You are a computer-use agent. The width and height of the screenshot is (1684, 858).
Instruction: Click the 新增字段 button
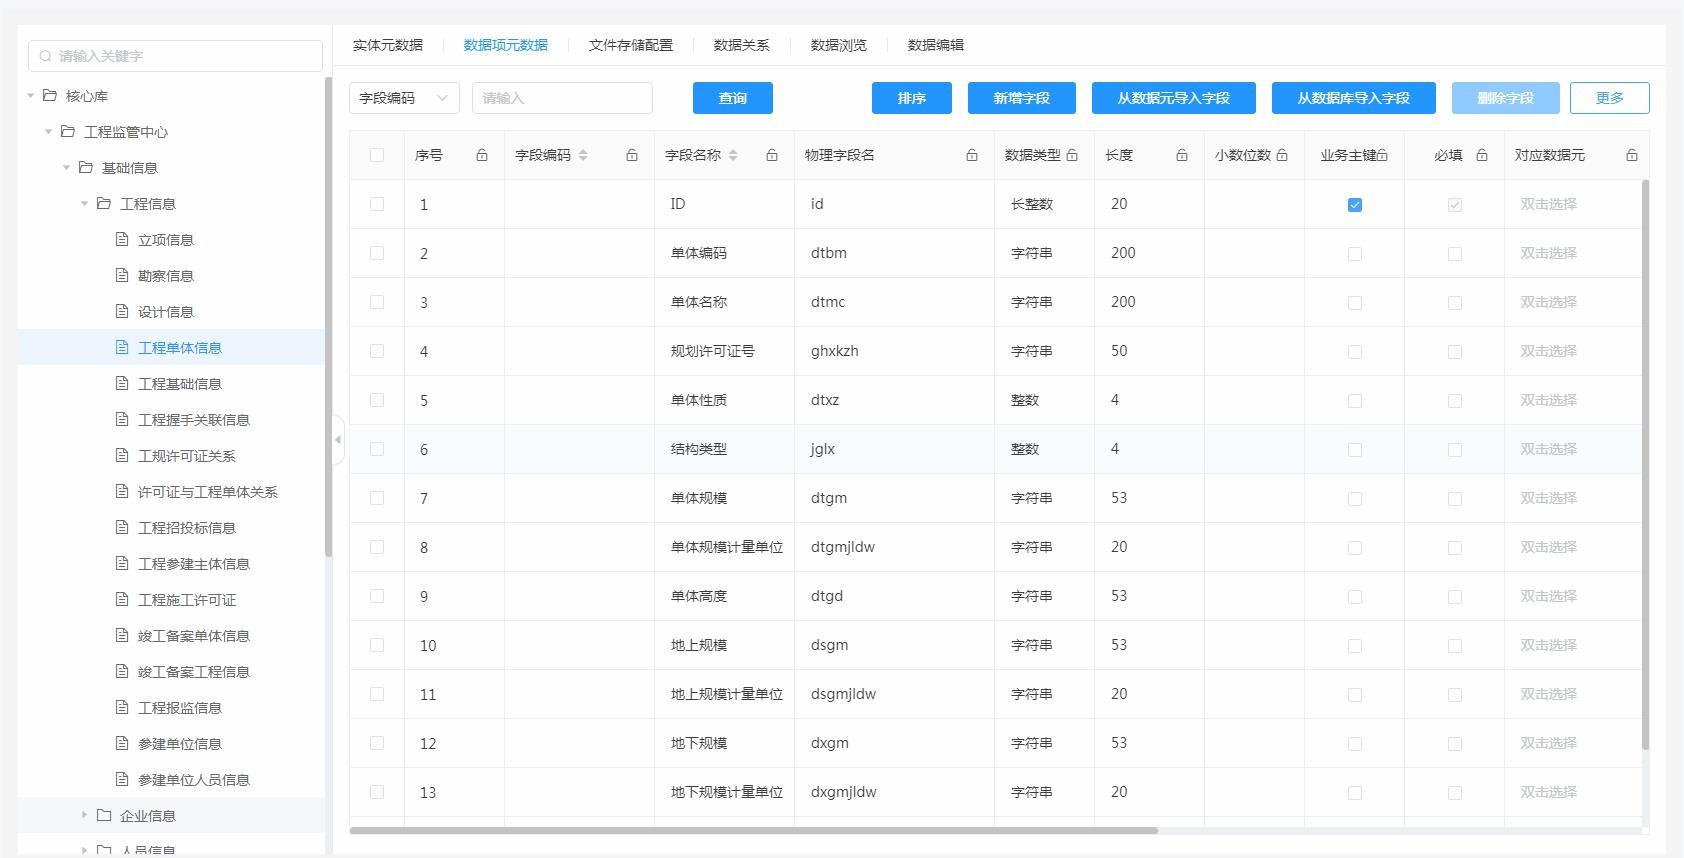click(1021, 98)
